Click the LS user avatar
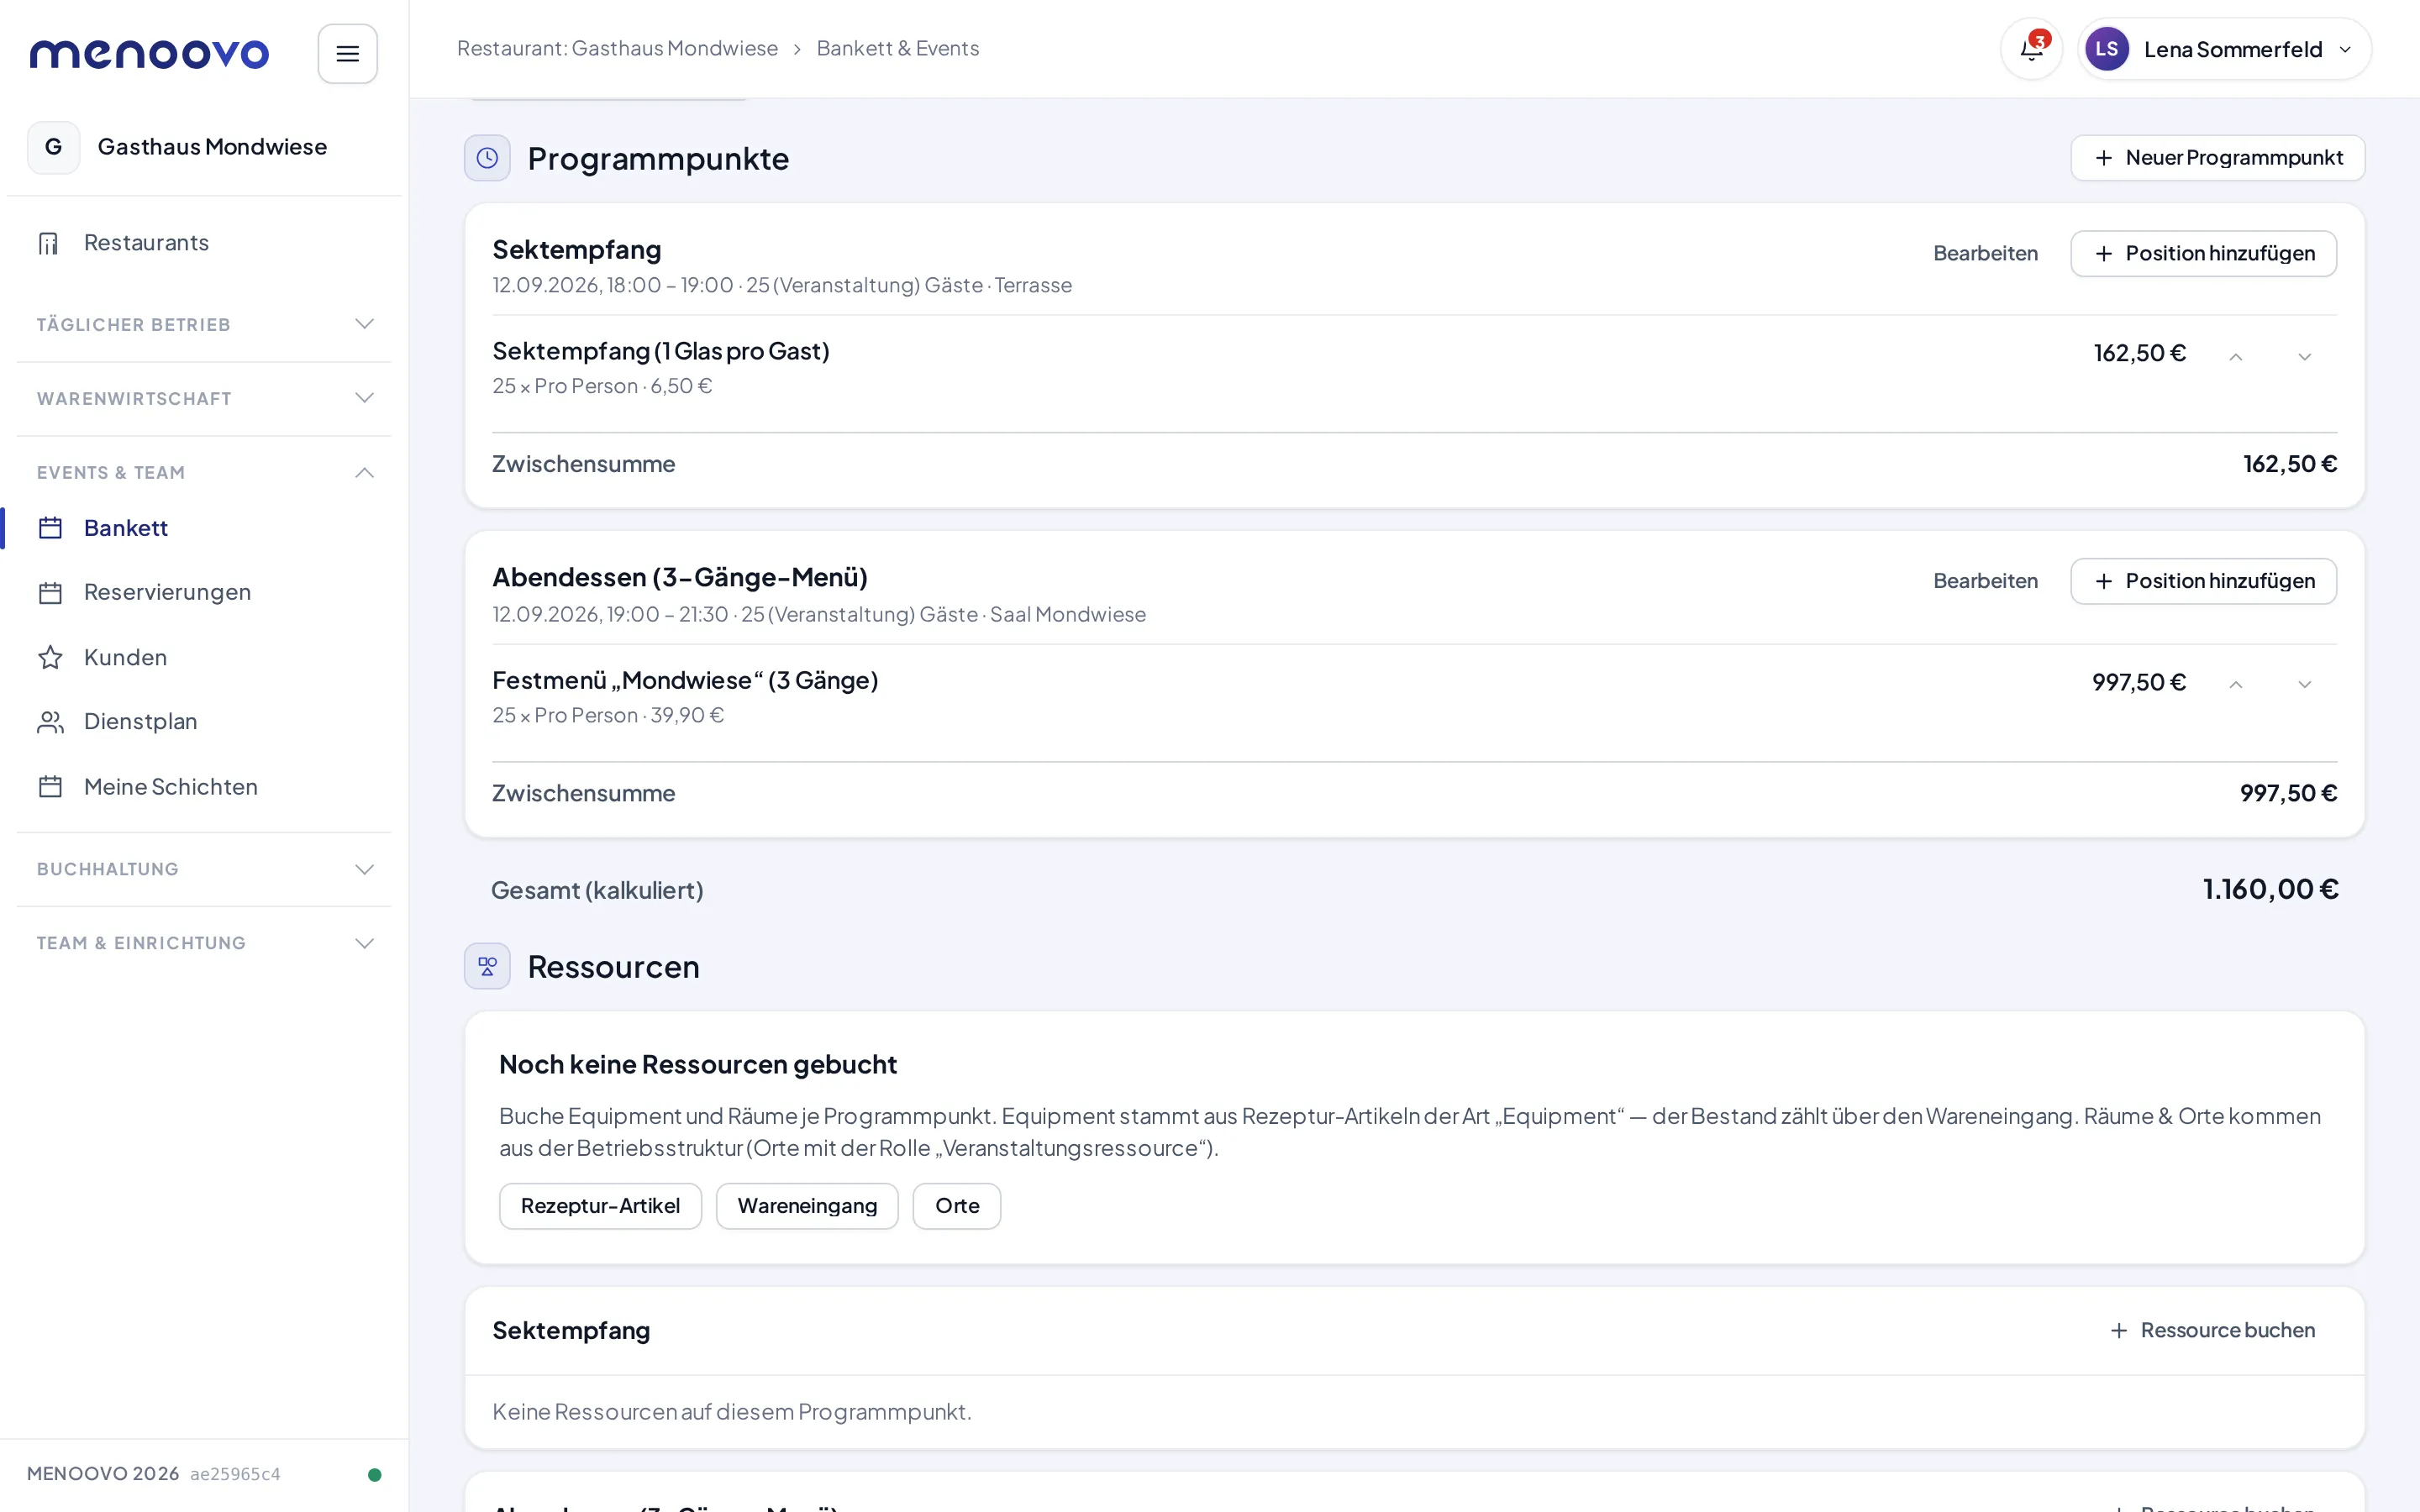Screen dimensions: 2420x1512 click(2106, 49)
